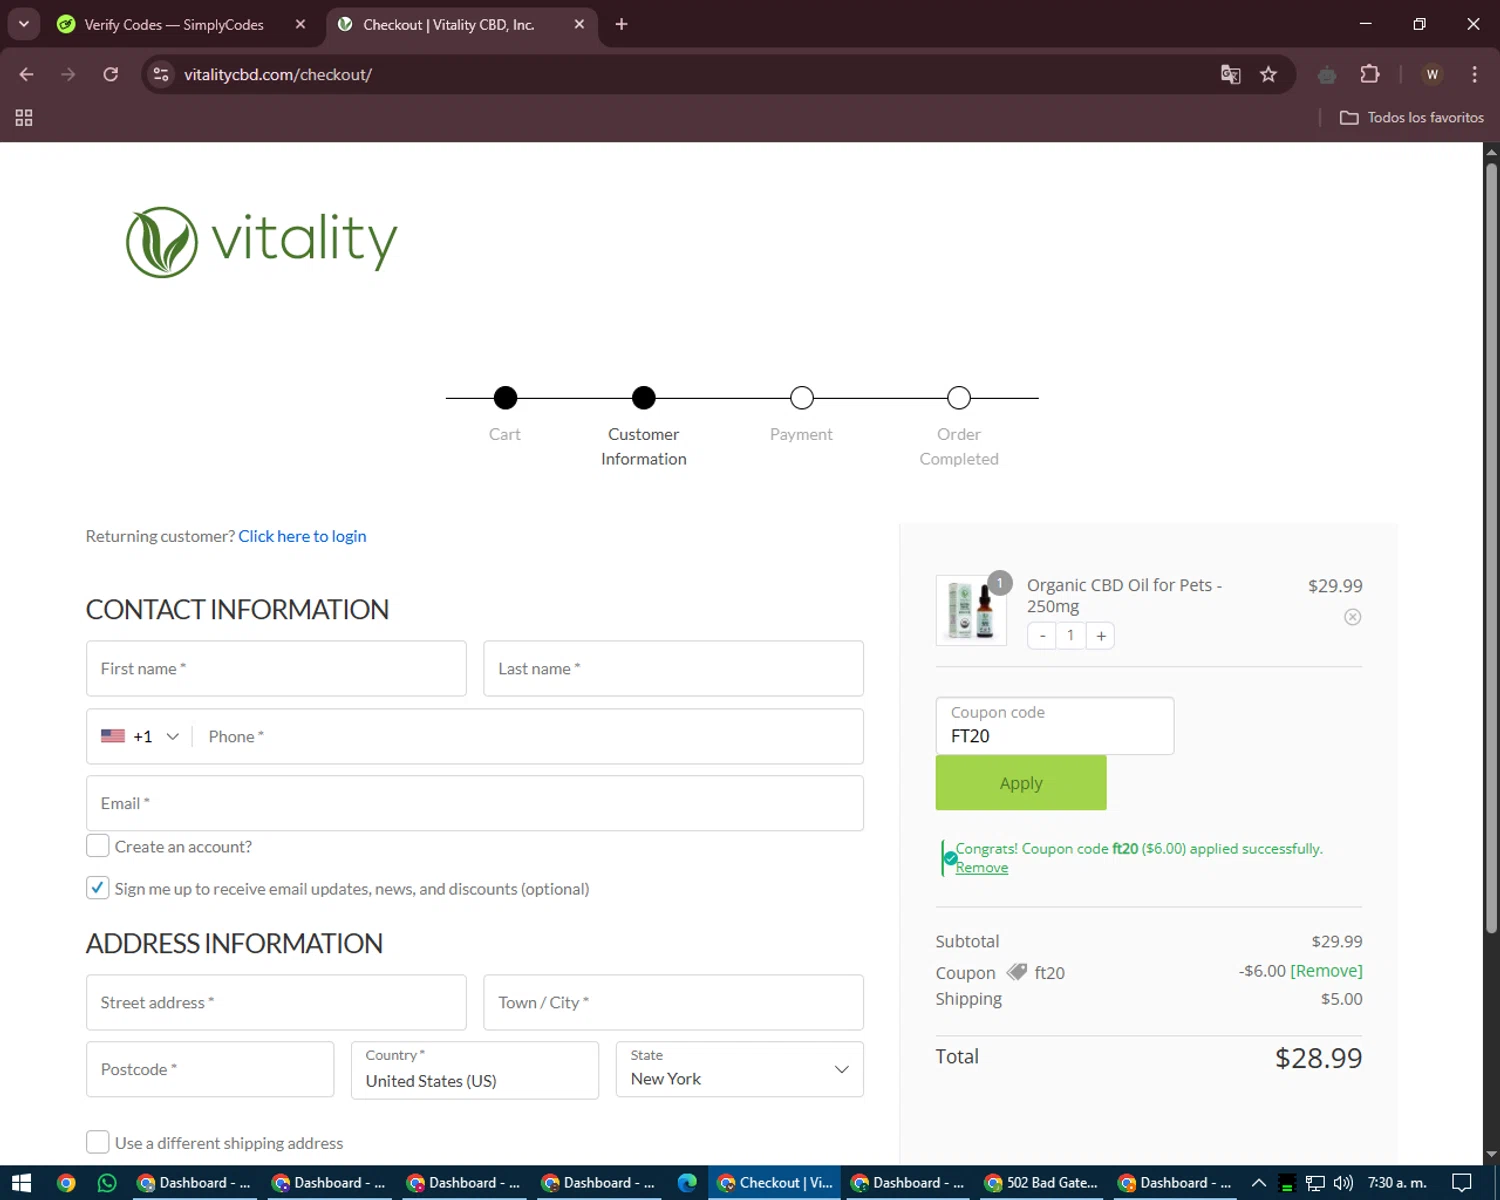
Task: Close the Checkout Vitality CBD tab
Action: (579, 24)
